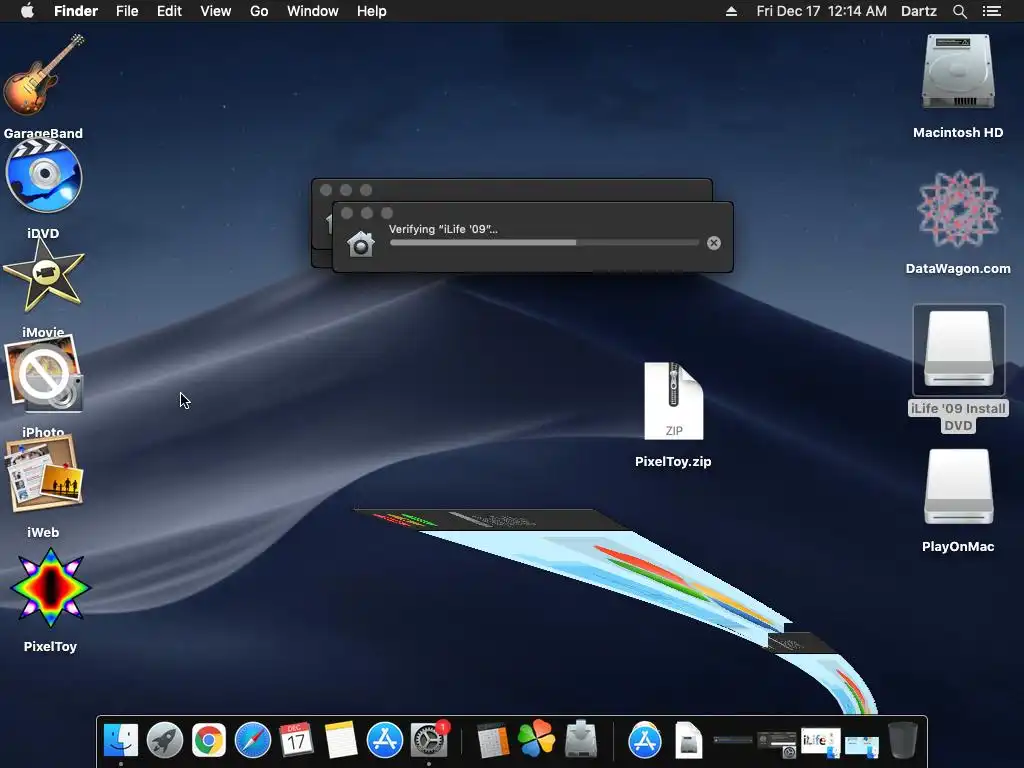Open the GarageBand guitar icon on desktop

[x=44, y=75]
